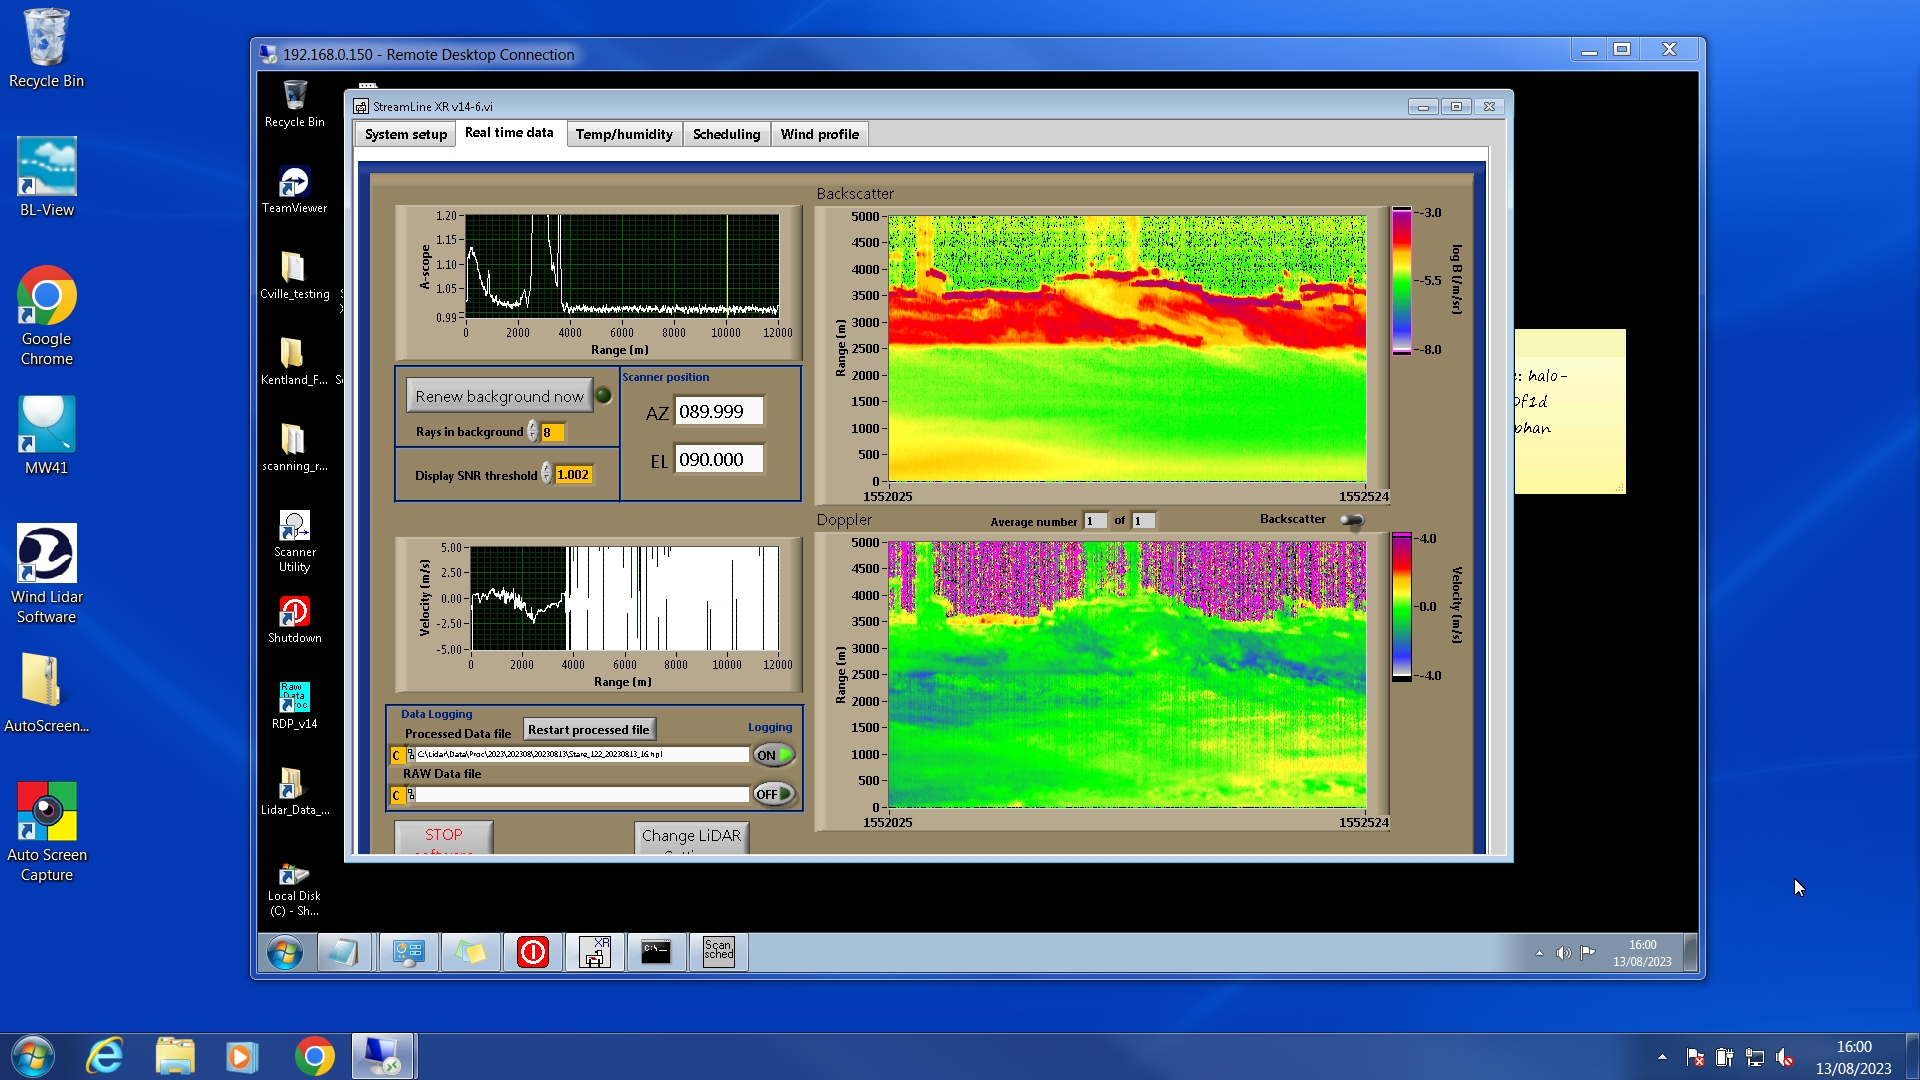
Task: Open the RDP_v14 raw data shortcut
Action: tap(294, 699)
